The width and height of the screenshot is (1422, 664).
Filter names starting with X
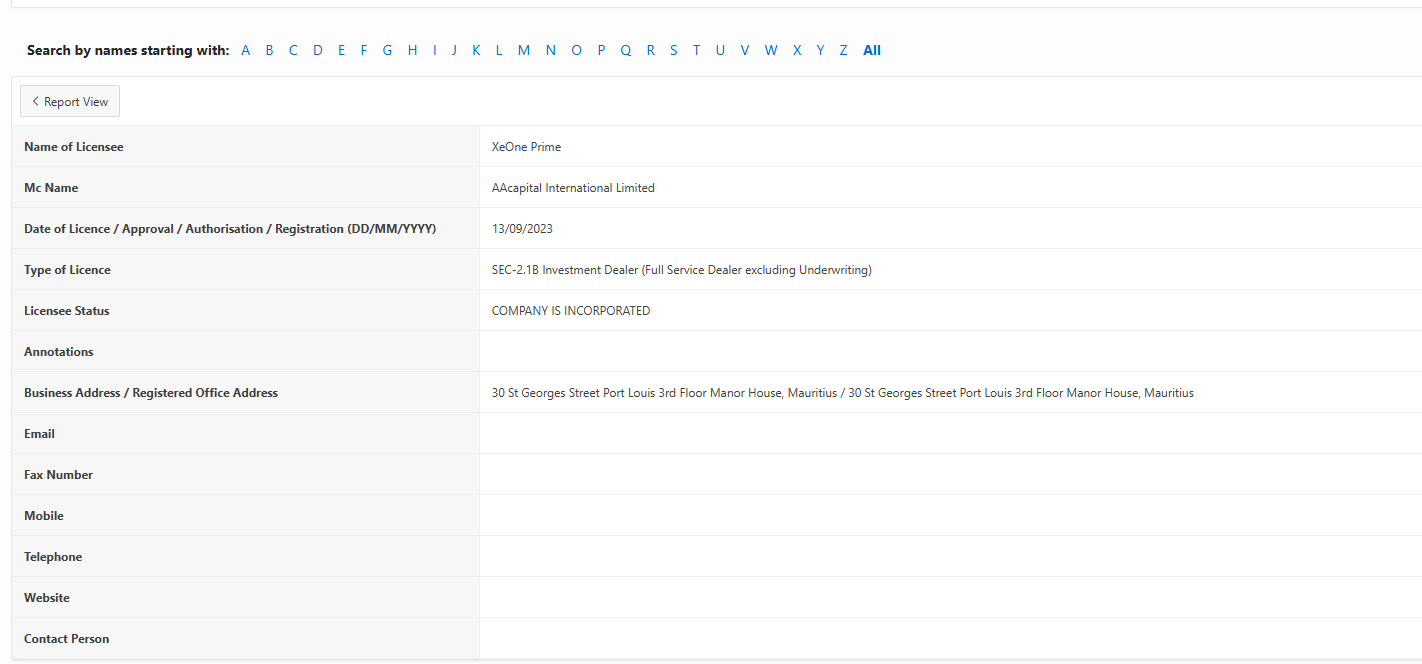[x=797, y=50]
